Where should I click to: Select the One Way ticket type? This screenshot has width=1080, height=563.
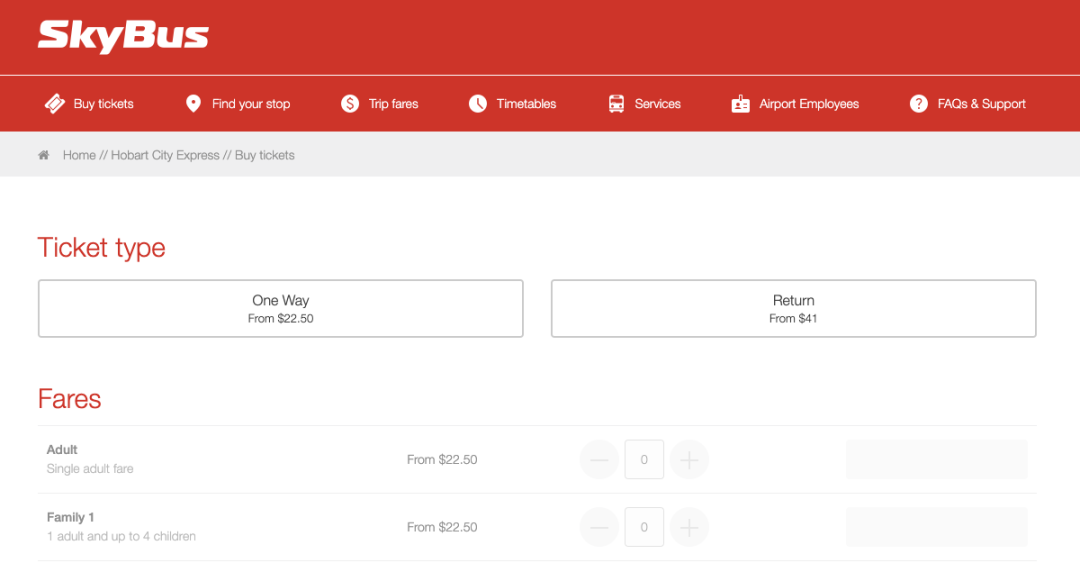[280, 308]
